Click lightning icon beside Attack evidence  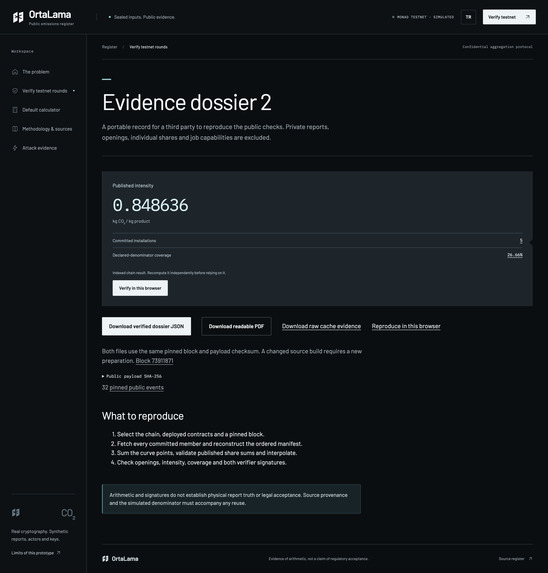15,148
